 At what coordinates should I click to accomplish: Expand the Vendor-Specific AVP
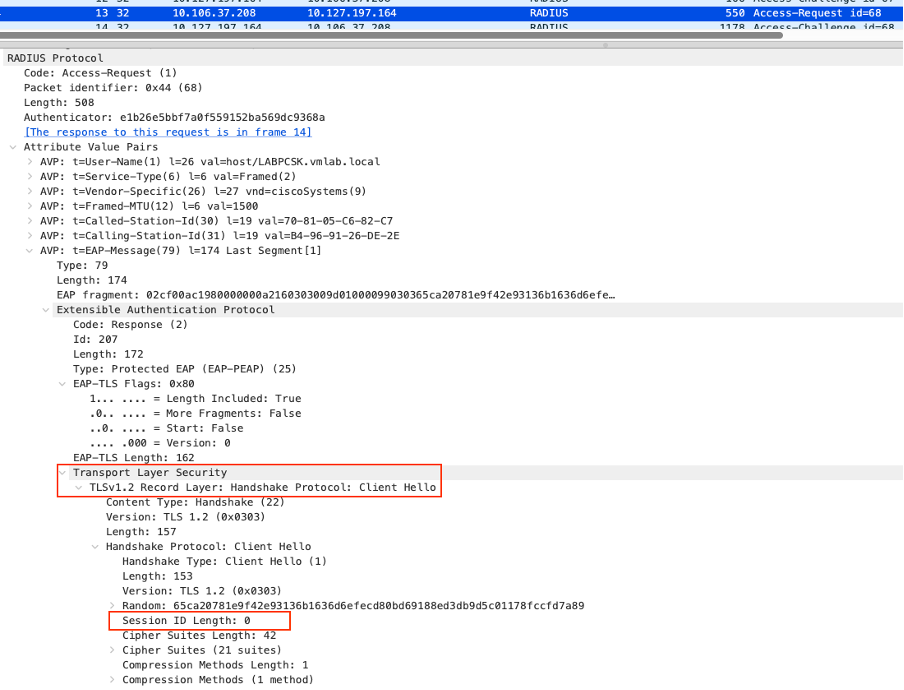tap(29, 191)
